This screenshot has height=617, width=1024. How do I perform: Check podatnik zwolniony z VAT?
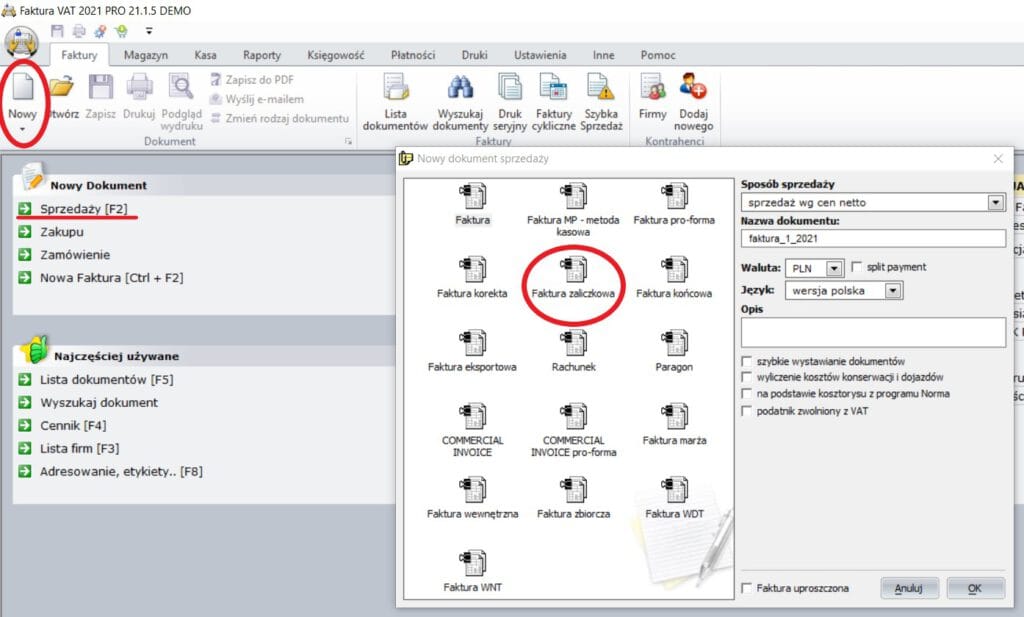tap(747, 410)
